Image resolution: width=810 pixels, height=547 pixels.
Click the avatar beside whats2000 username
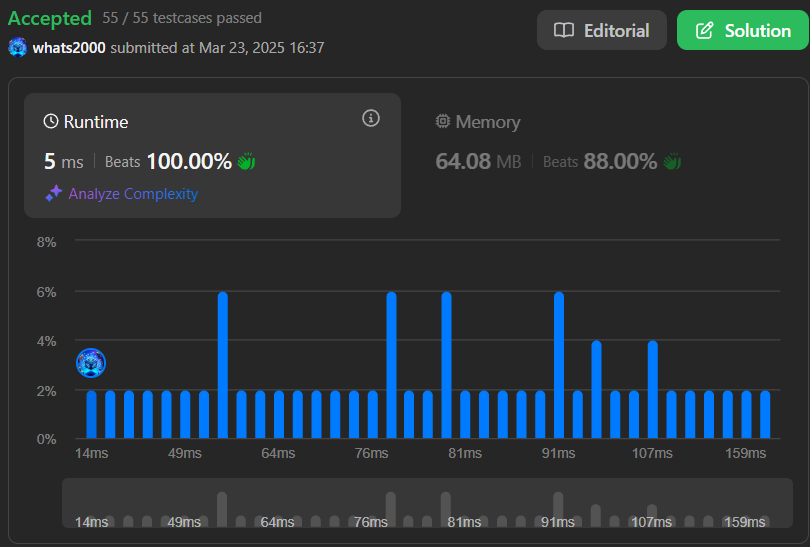[x=18, y=48]
